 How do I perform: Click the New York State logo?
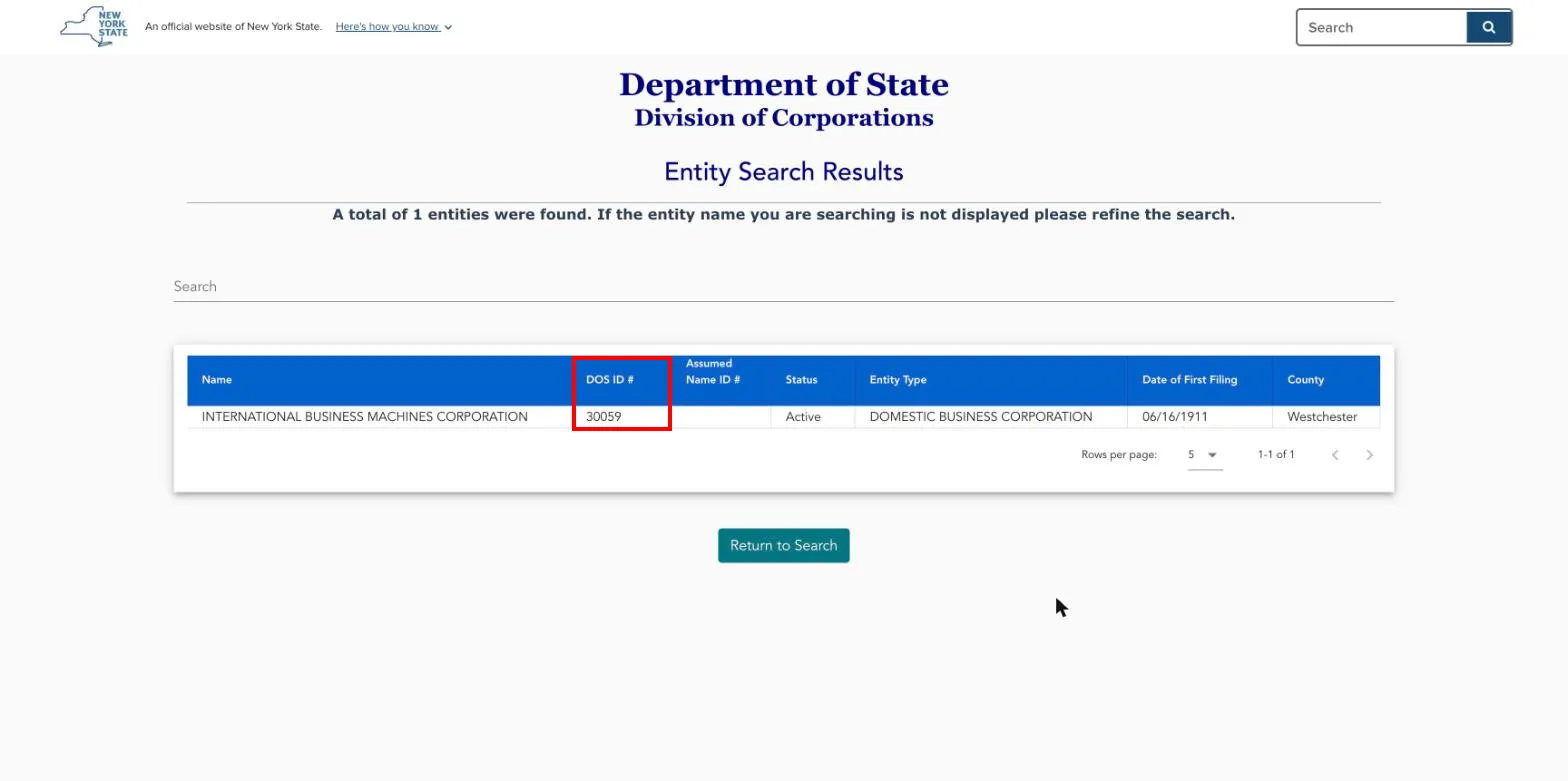(94, 26)
